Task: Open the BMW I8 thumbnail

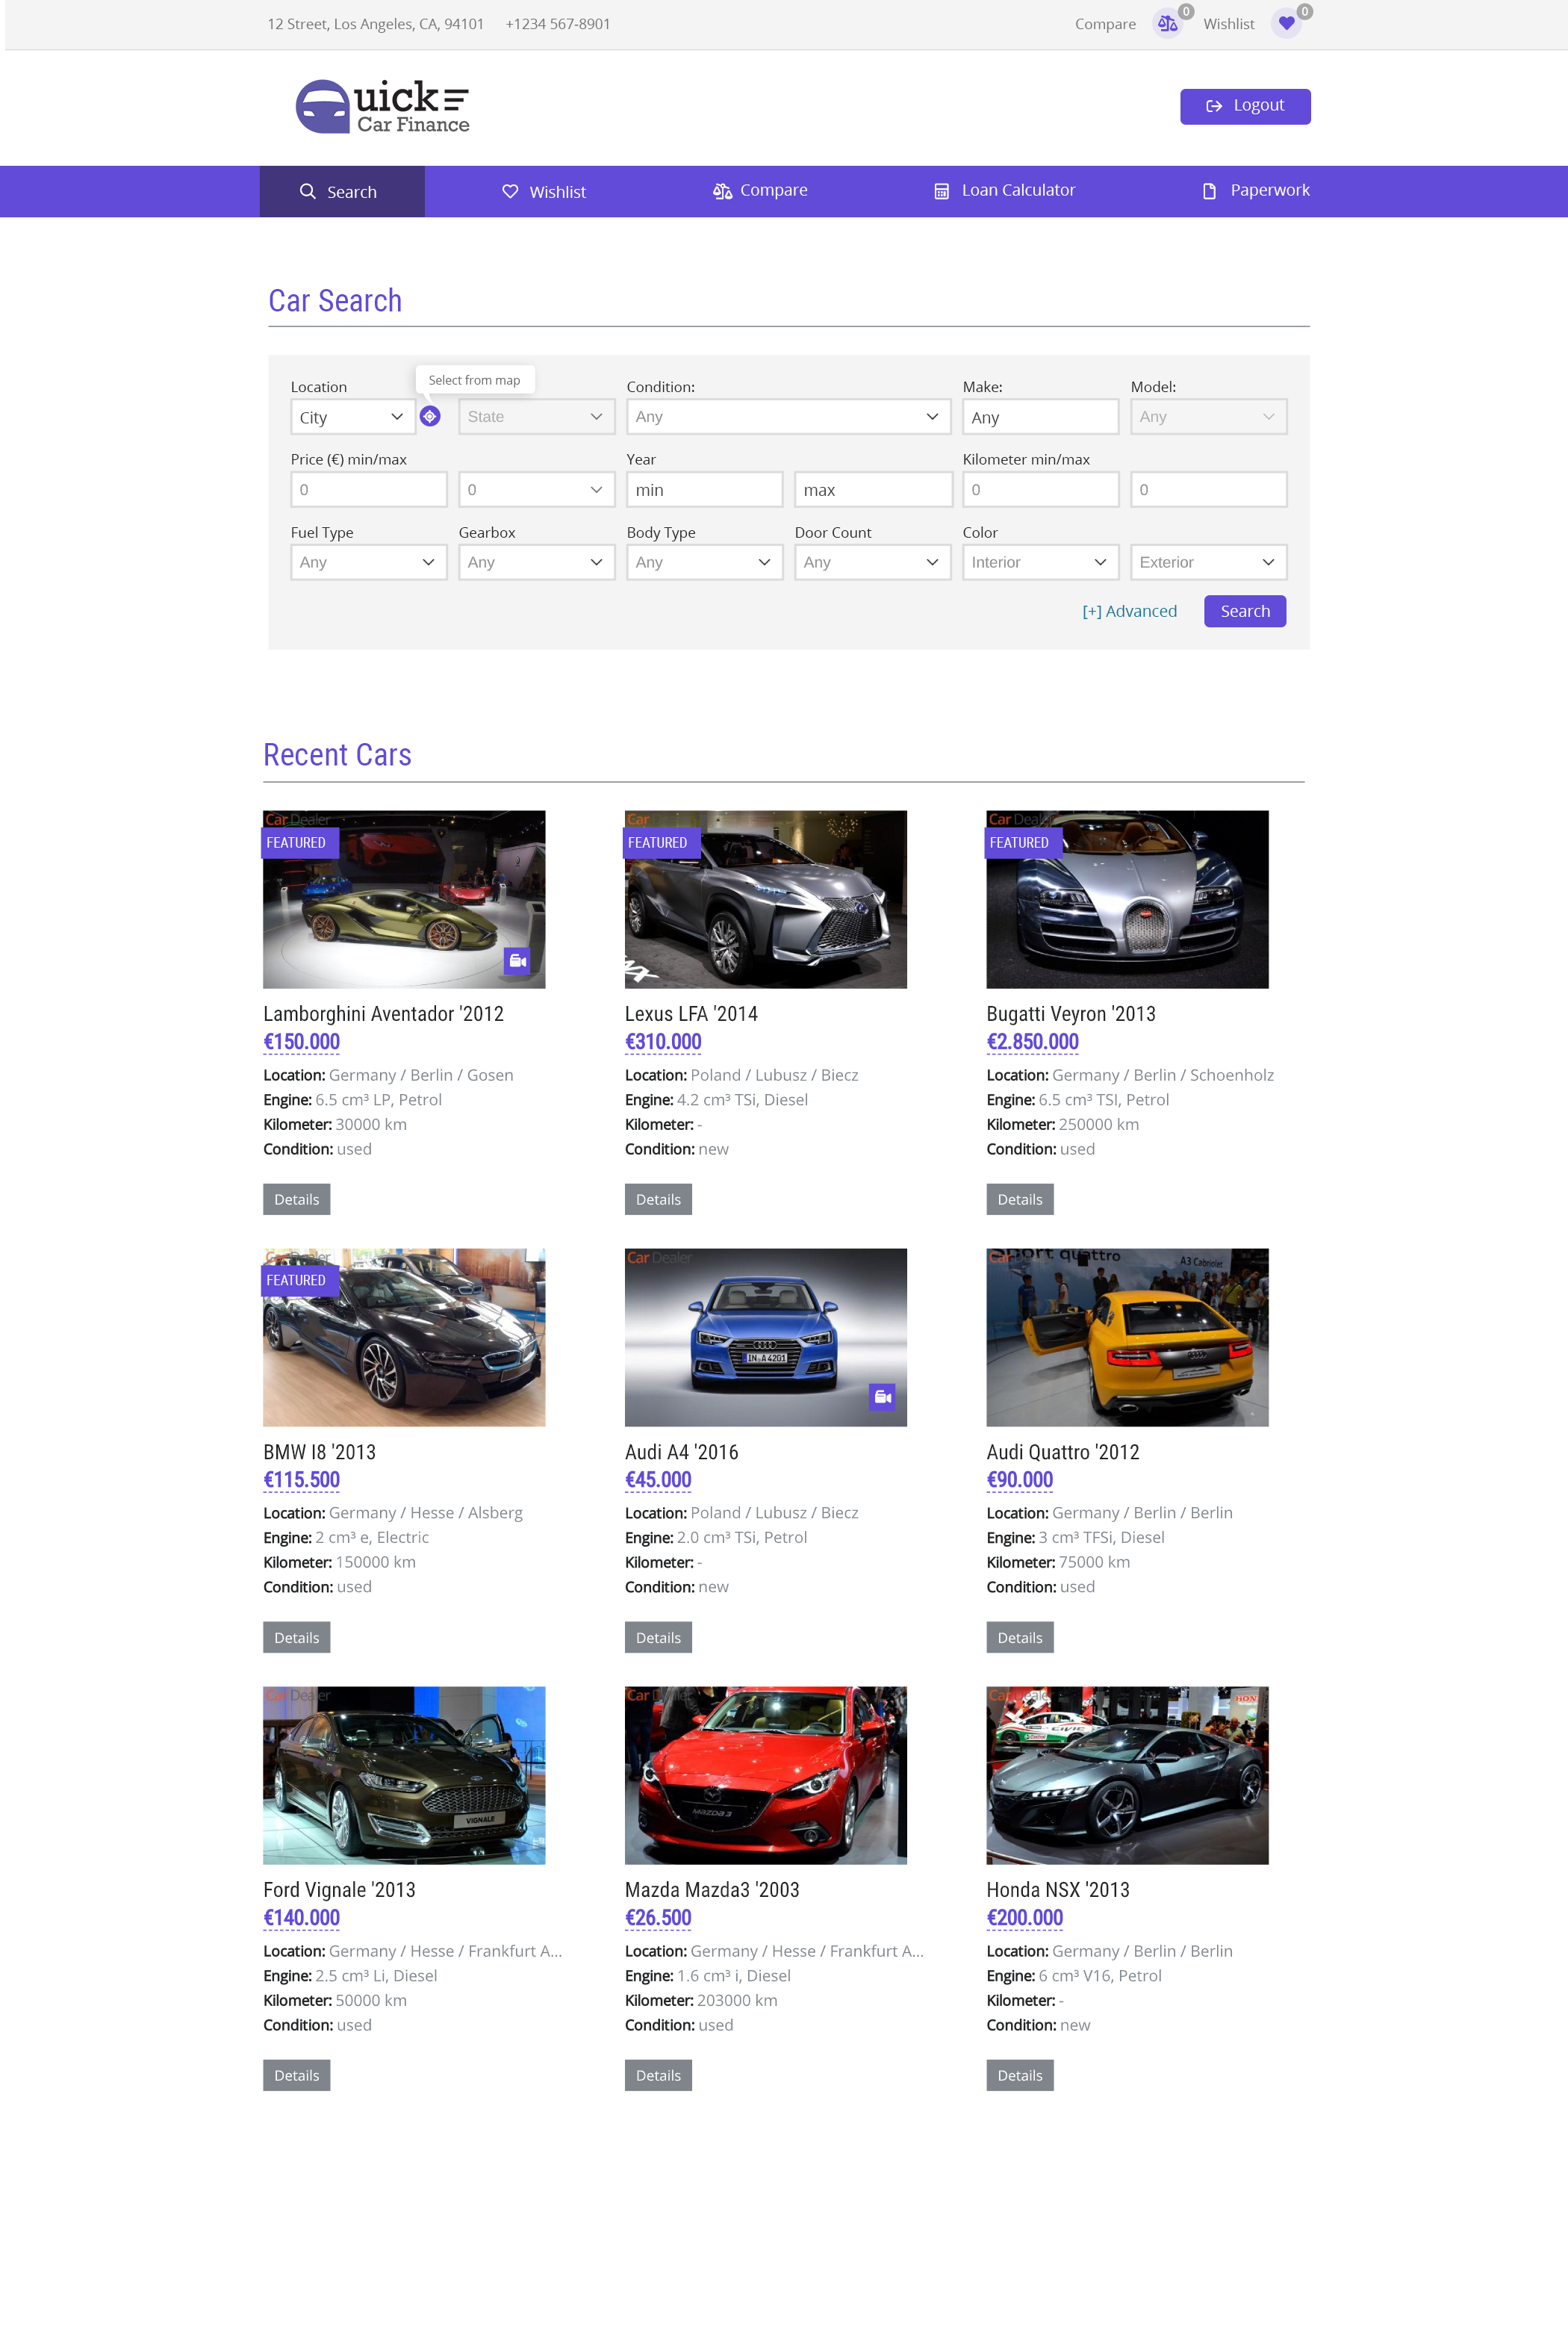Action: click(404, 1337)
